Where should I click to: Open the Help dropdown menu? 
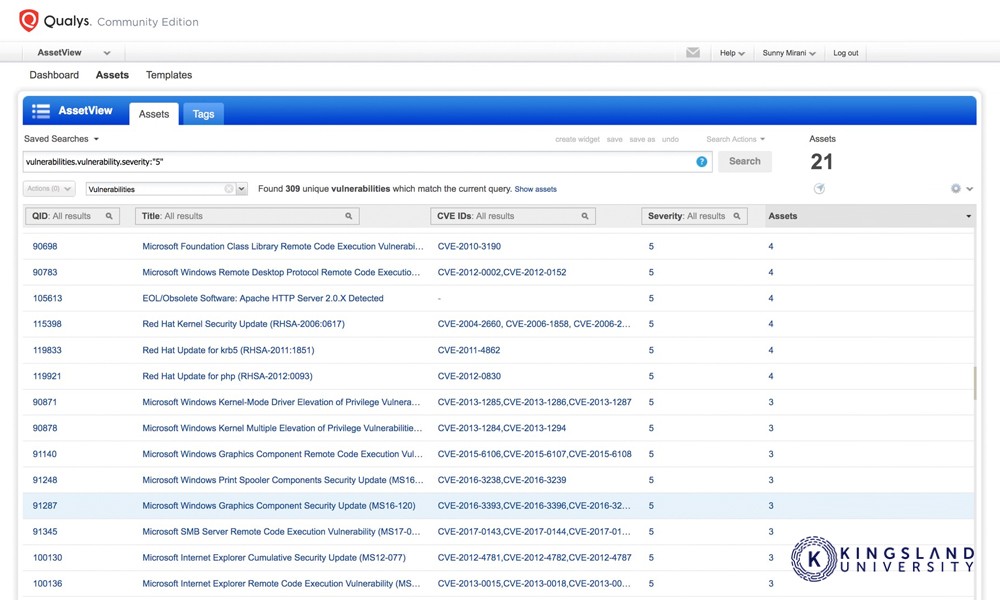(732, 53)
